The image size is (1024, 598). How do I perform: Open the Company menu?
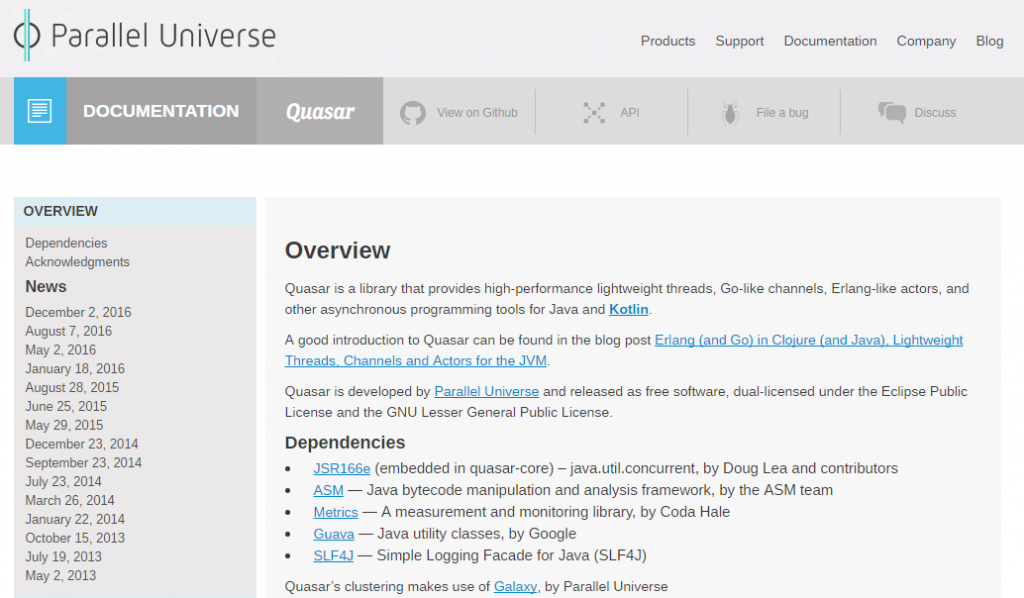click(x=926, y=41)
